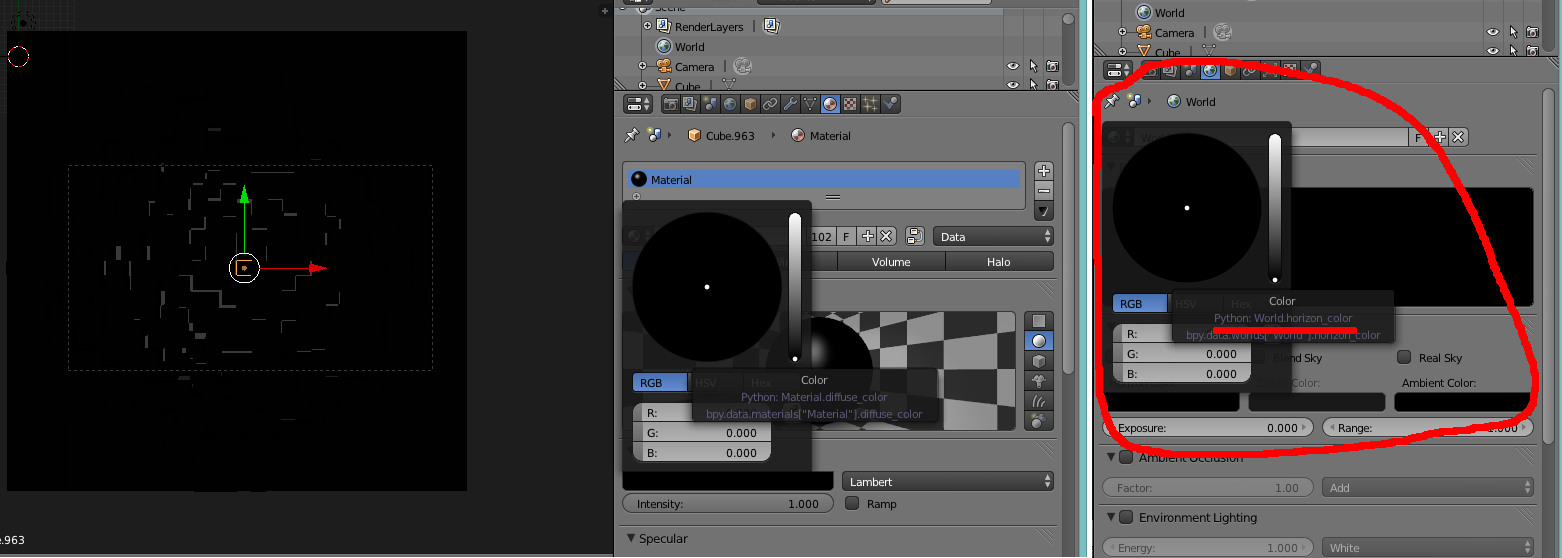The width and height of the screenshot is (1562, 558).
Task: Select the sphere preview type icon
Action: [1039, 341]
